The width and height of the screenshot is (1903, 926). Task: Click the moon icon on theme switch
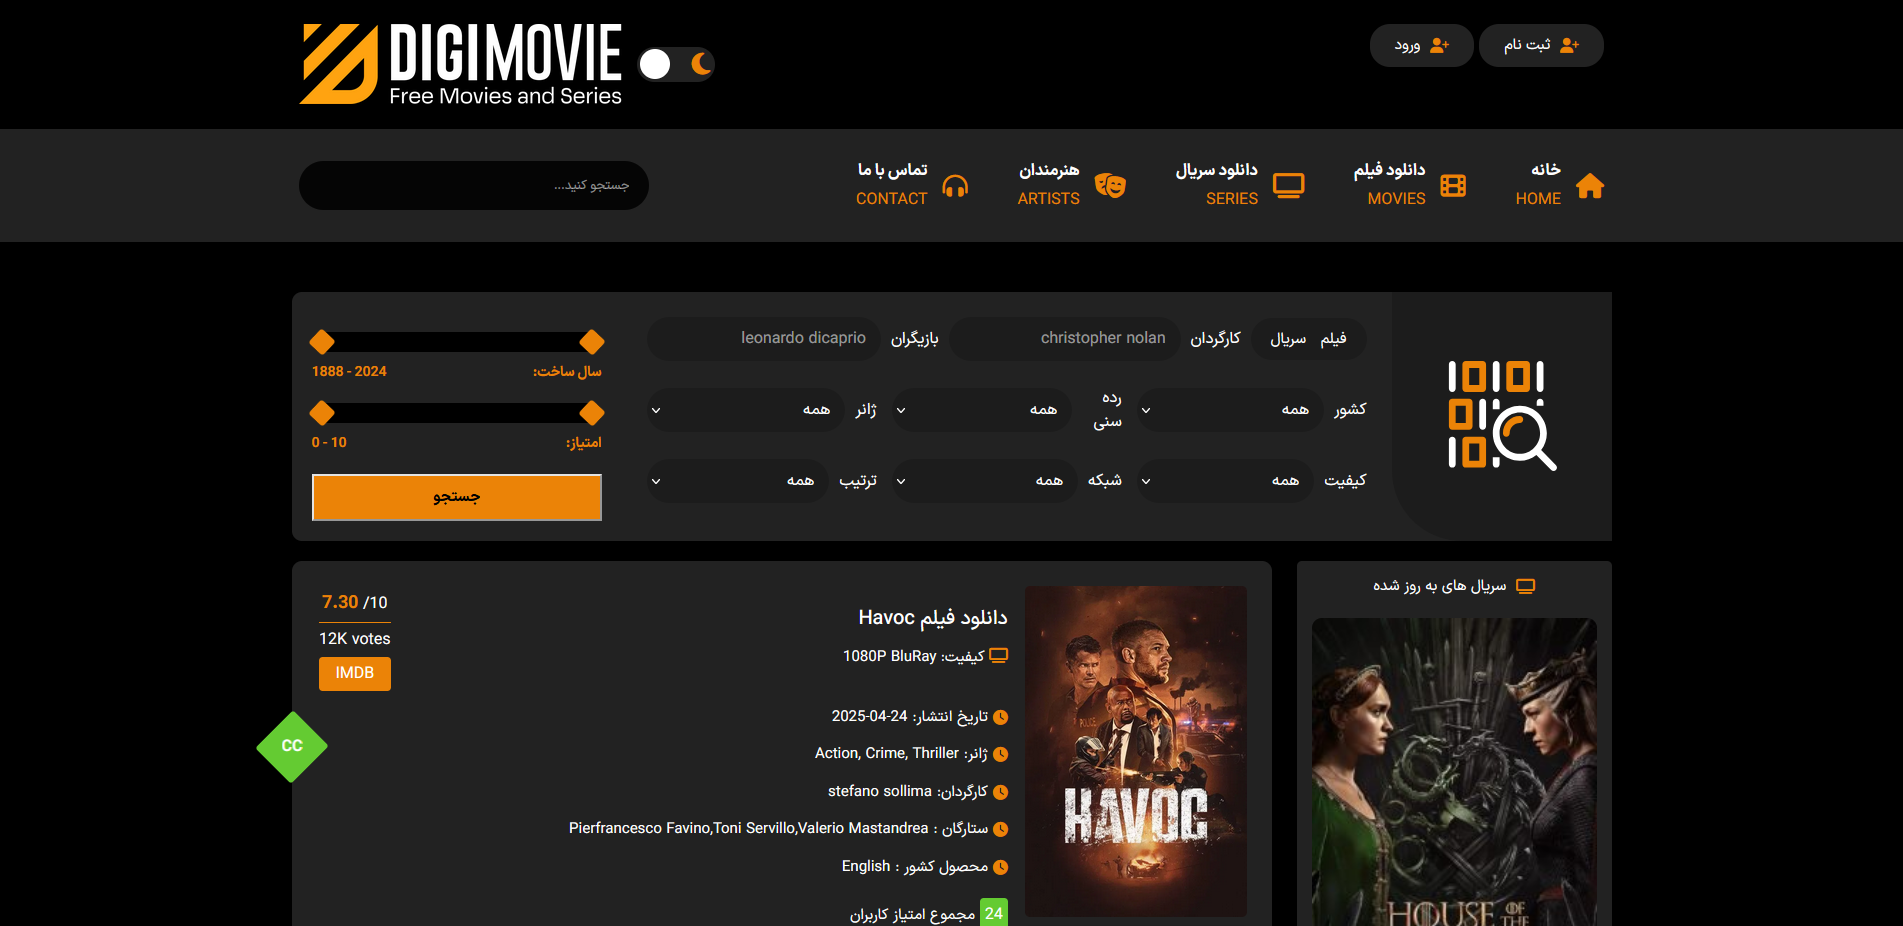pos(702,64)
